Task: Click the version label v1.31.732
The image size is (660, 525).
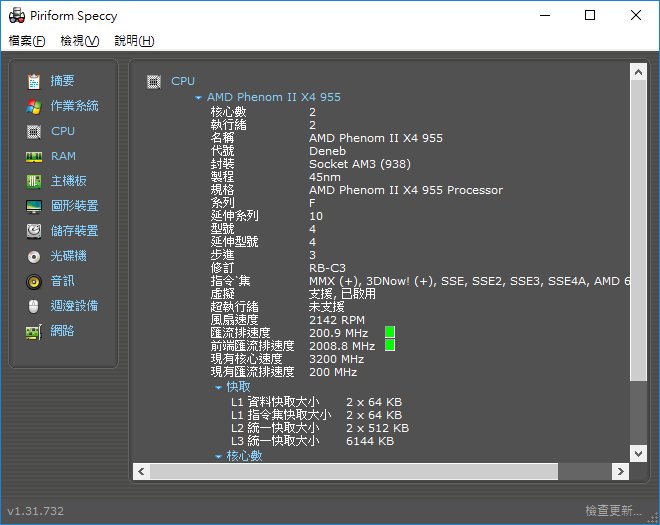Action: pos(36,511)
